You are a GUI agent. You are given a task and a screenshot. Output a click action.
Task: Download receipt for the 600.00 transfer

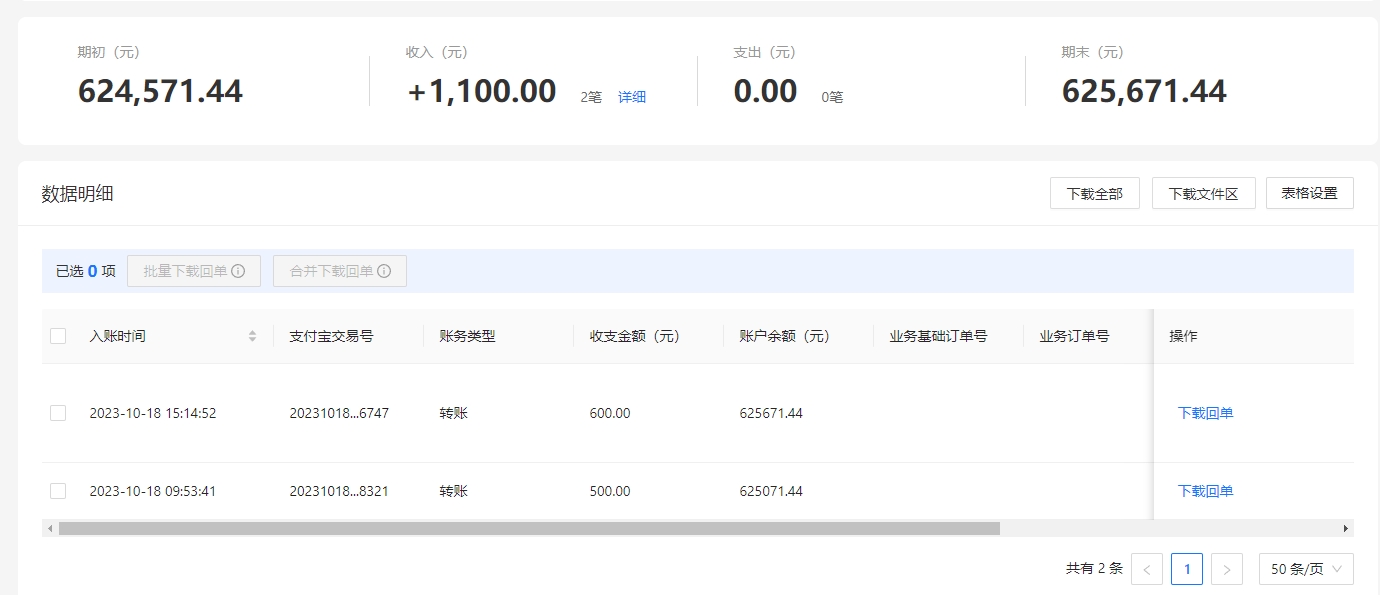1206,413
